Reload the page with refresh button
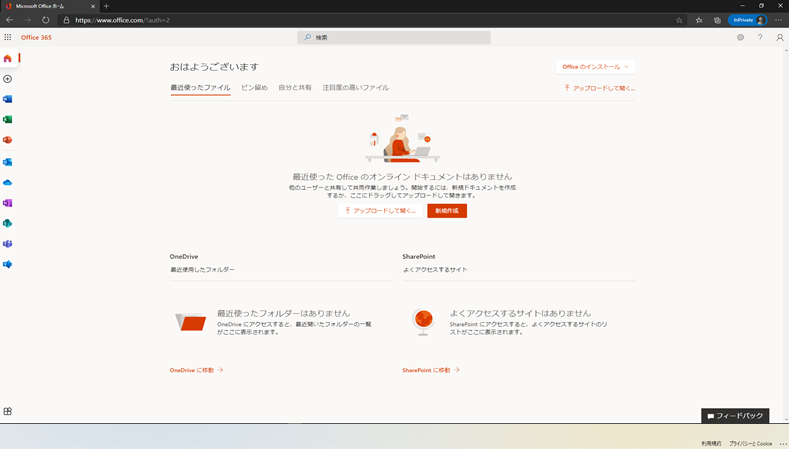Image resolution: width=789 pixels, height=449 pixels. 46,20
